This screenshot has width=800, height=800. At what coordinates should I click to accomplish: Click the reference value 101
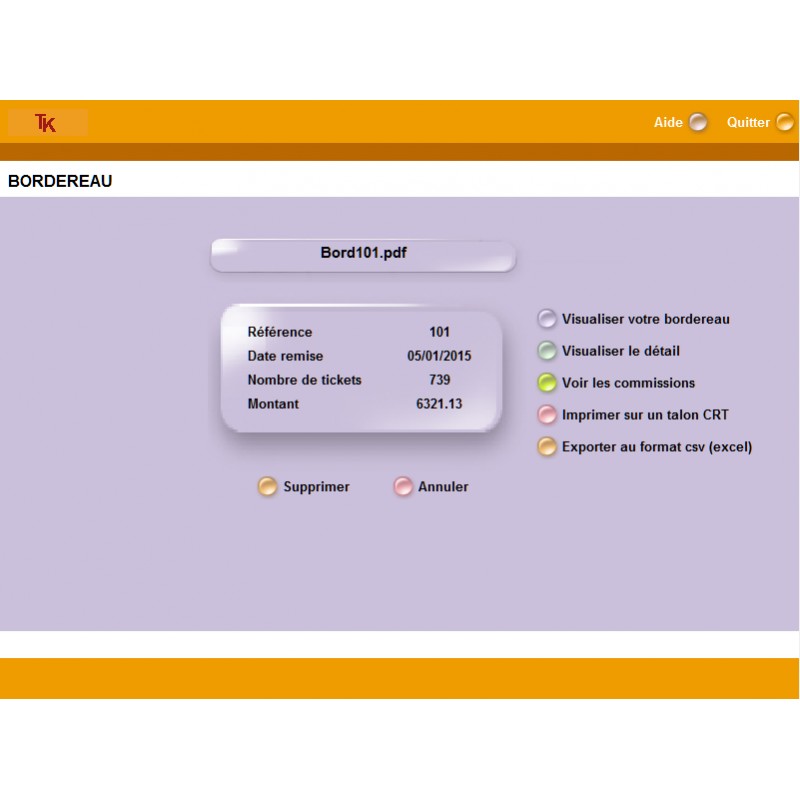(439, 332)
